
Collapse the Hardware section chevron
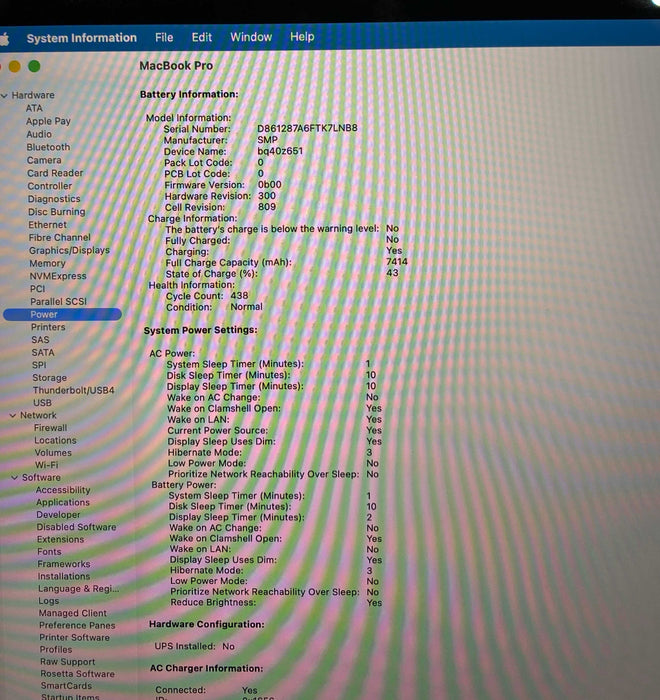(4, 96)
